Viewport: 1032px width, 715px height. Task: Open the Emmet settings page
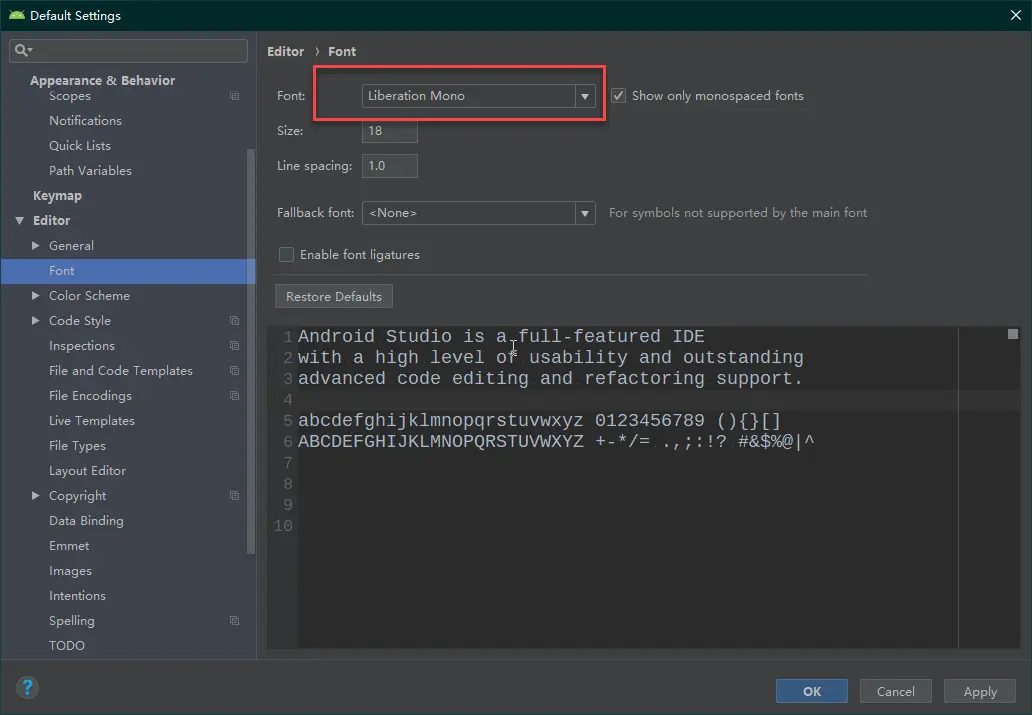pyautogui.click(x=68, y=546)
